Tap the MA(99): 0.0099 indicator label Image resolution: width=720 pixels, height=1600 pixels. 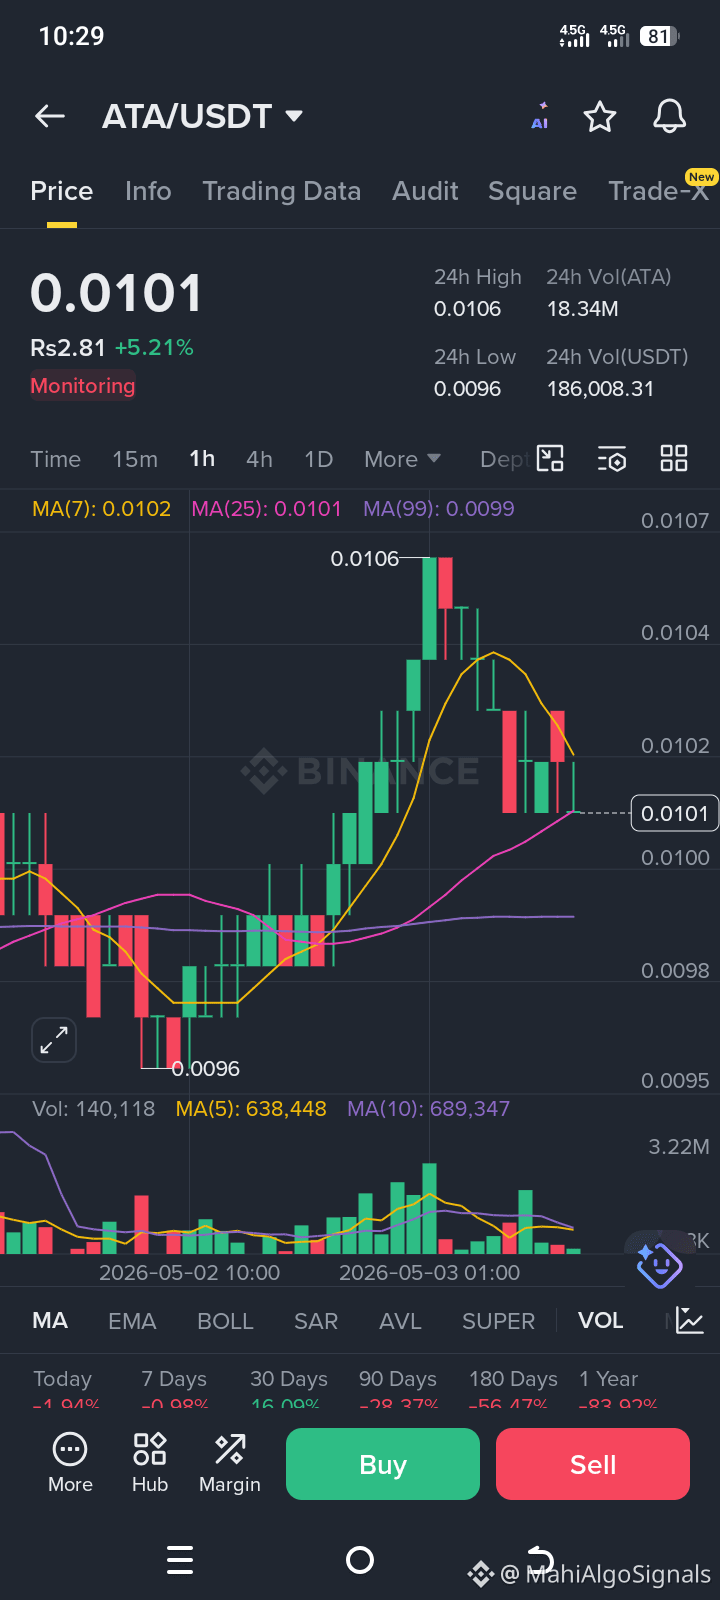point(439,508)
